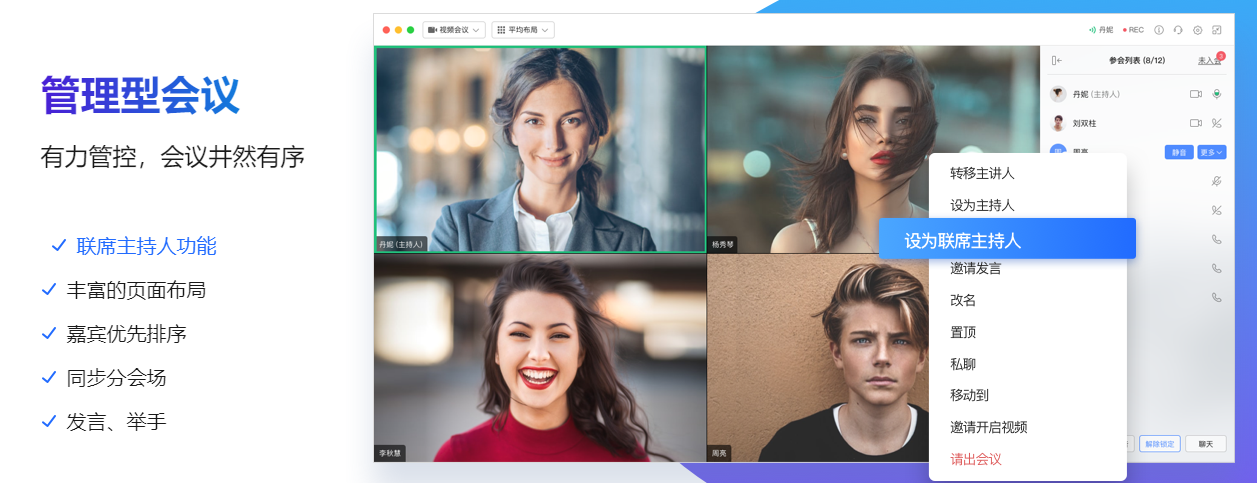Screen dimensions: 1257x483
Task: Click 刘双柱's camera icon
Action: [x=1195, y=123]
